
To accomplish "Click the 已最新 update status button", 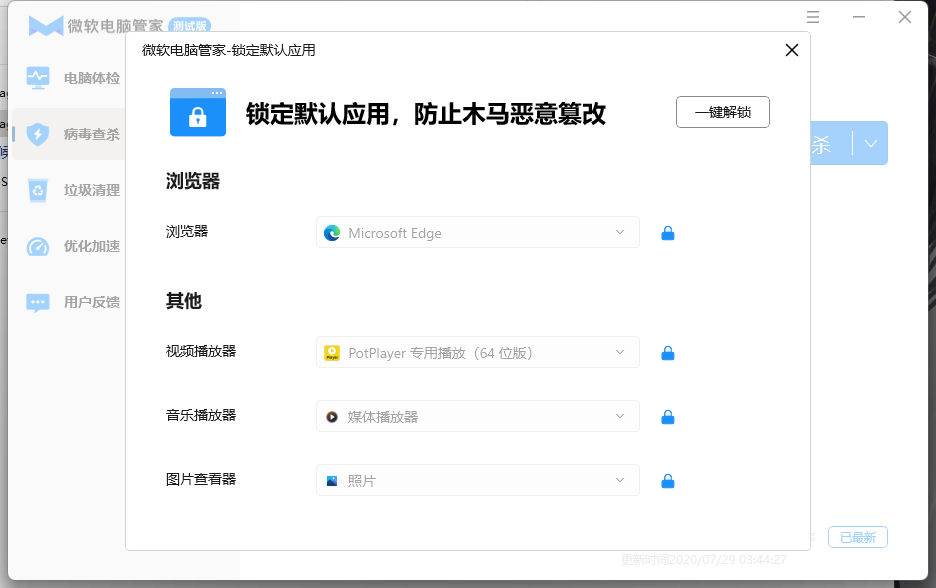I will point(857,537).
